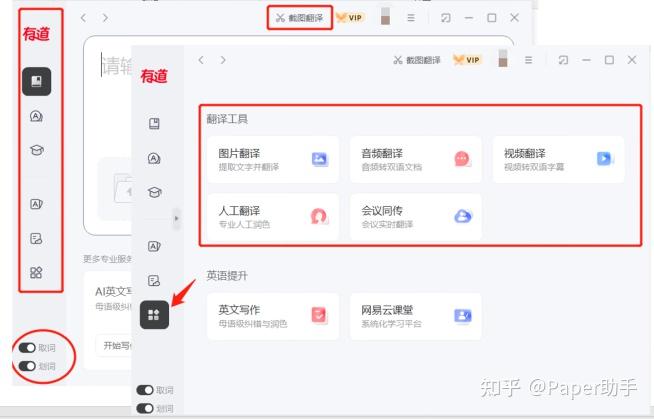Go back arrow in back window
This screenshot has height=419, width=654.
[84, 18]
